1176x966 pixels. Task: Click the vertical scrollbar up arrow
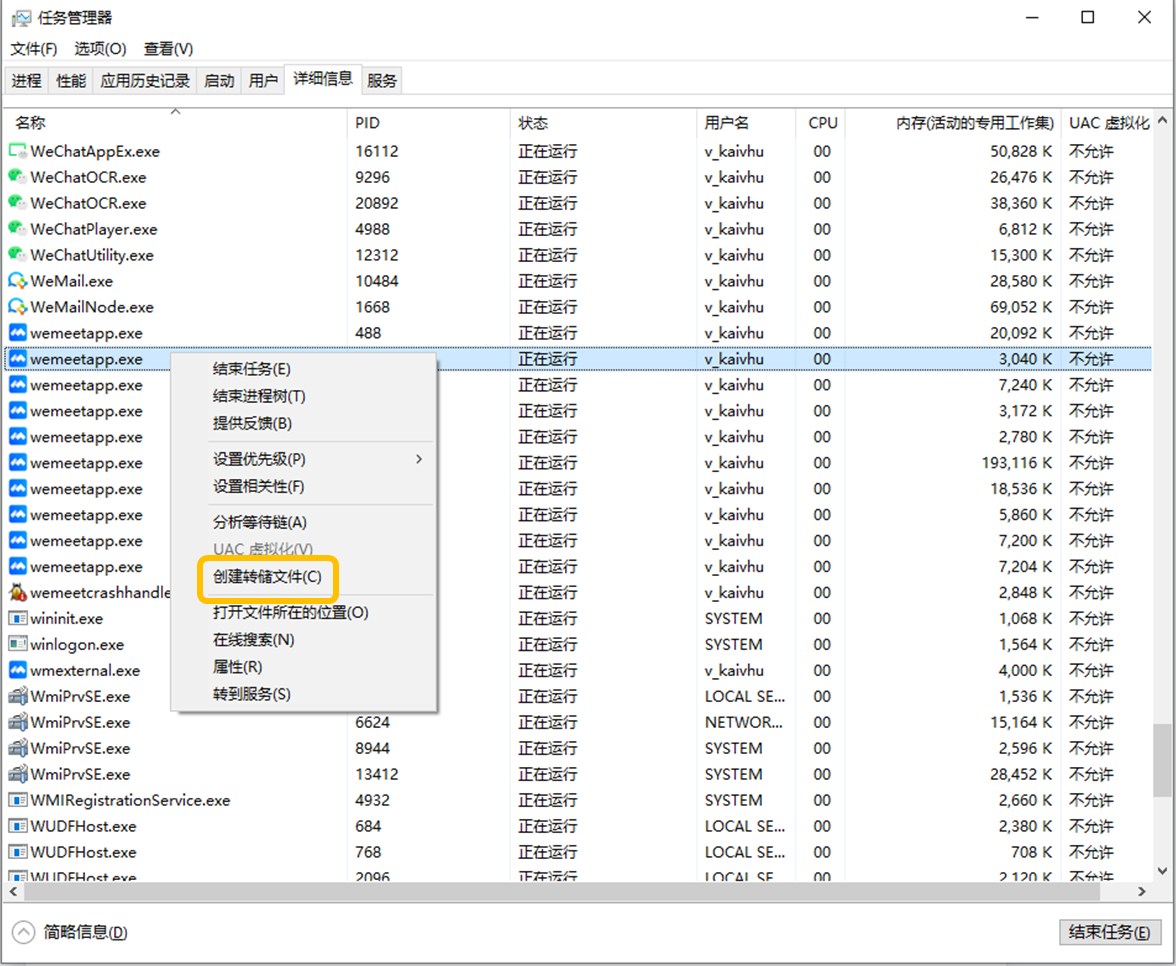1162,119
